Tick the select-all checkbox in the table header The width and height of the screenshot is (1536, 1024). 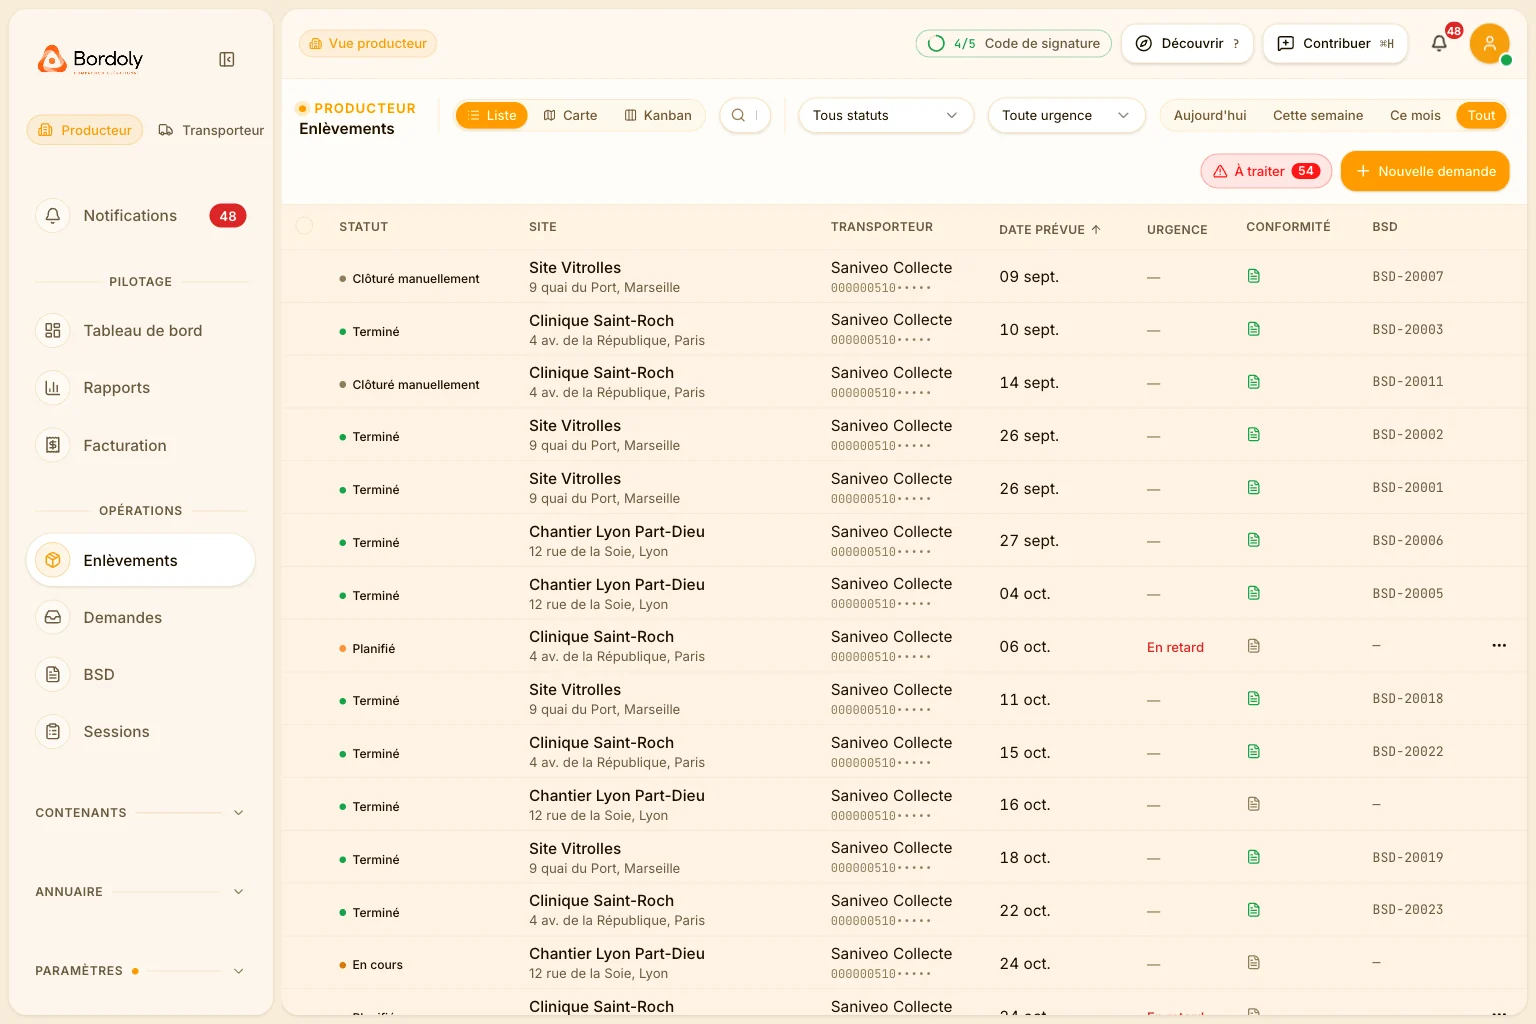click(305, 226)
